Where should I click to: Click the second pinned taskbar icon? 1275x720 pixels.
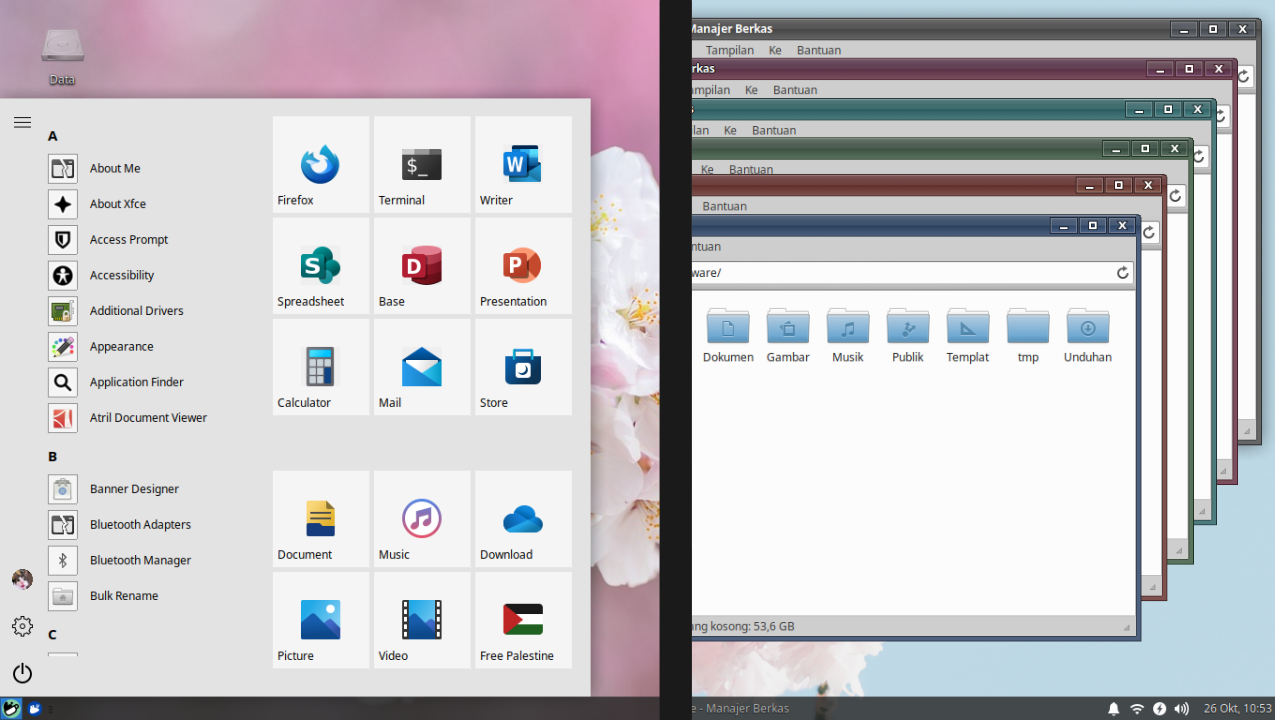34,708
